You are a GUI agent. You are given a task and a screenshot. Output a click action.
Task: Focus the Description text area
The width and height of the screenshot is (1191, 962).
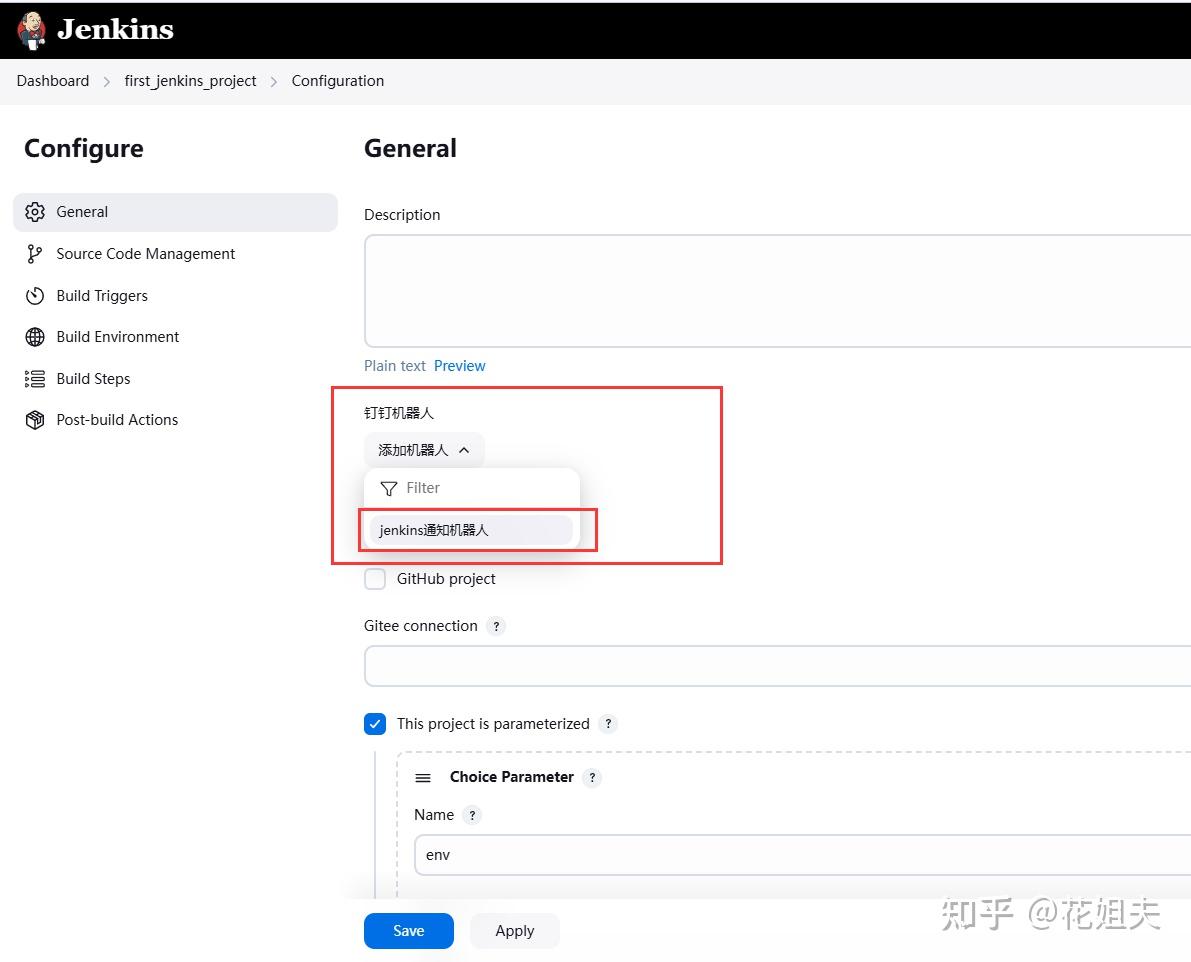tap(777, 291)
